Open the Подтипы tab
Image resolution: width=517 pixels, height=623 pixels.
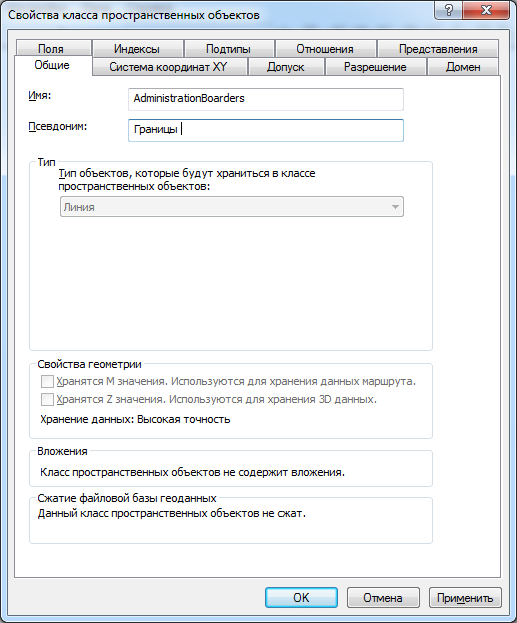tap(228, 48)
